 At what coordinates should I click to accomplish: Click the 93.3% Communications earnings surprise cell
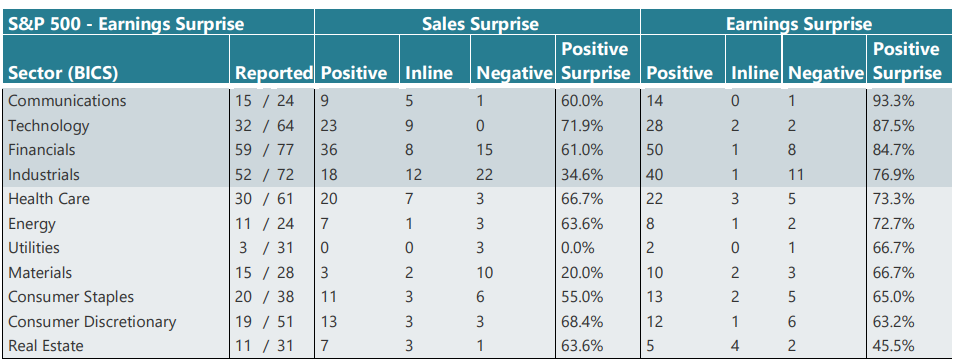click(x=893, y=100)
